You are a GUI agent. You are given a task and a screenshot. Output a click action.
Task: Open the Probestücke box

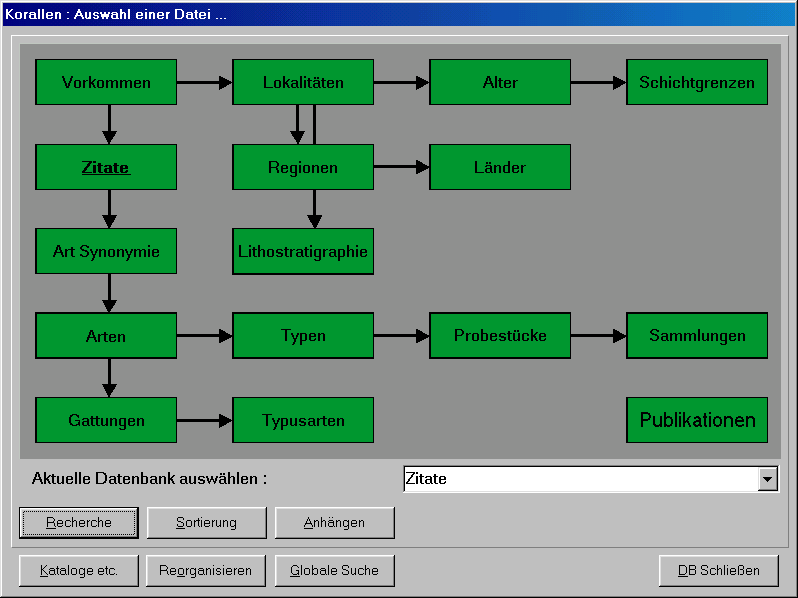(x=500, y=335)
